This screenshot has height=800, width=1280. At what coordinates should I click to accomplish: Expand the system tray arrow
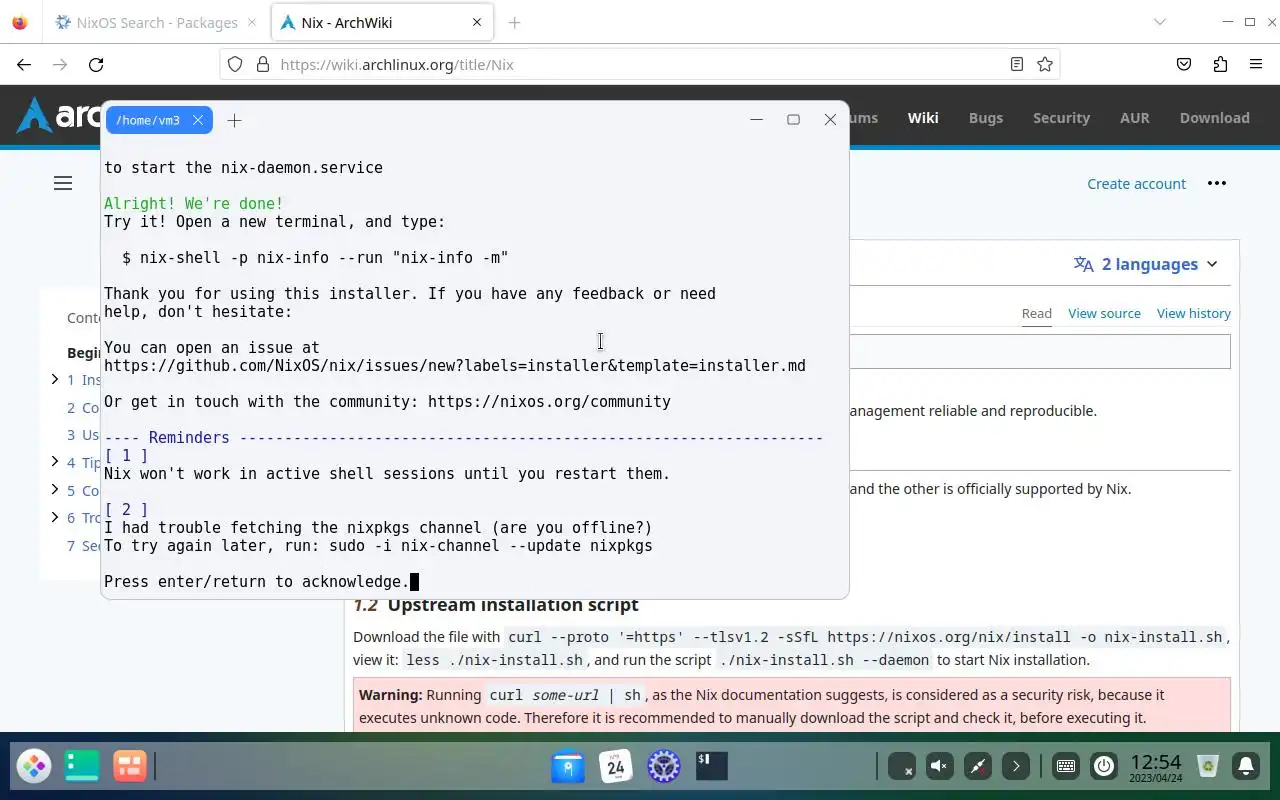click(1016, 766)
